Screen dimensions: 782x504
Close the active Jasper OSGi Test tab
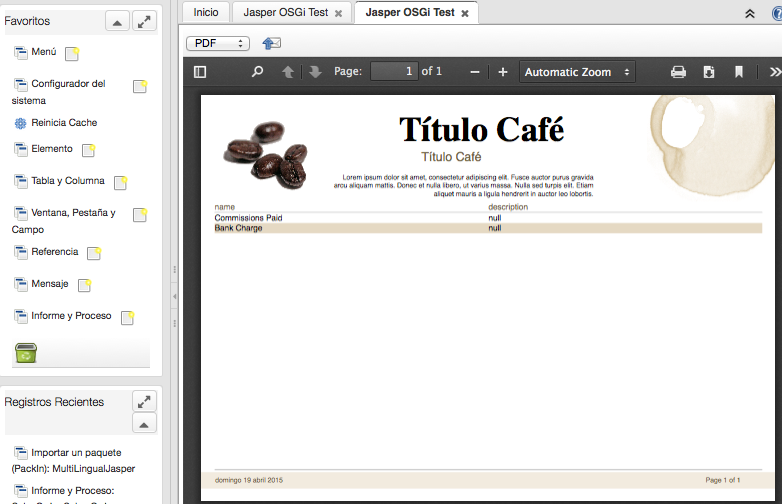[x=465, y=13]
